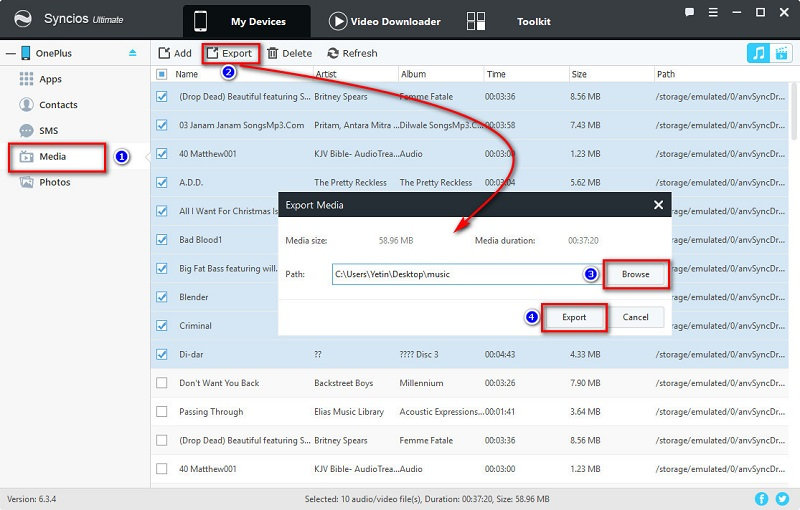
Task: Check the Passing Through checkbox
Action: pos(162,412)
